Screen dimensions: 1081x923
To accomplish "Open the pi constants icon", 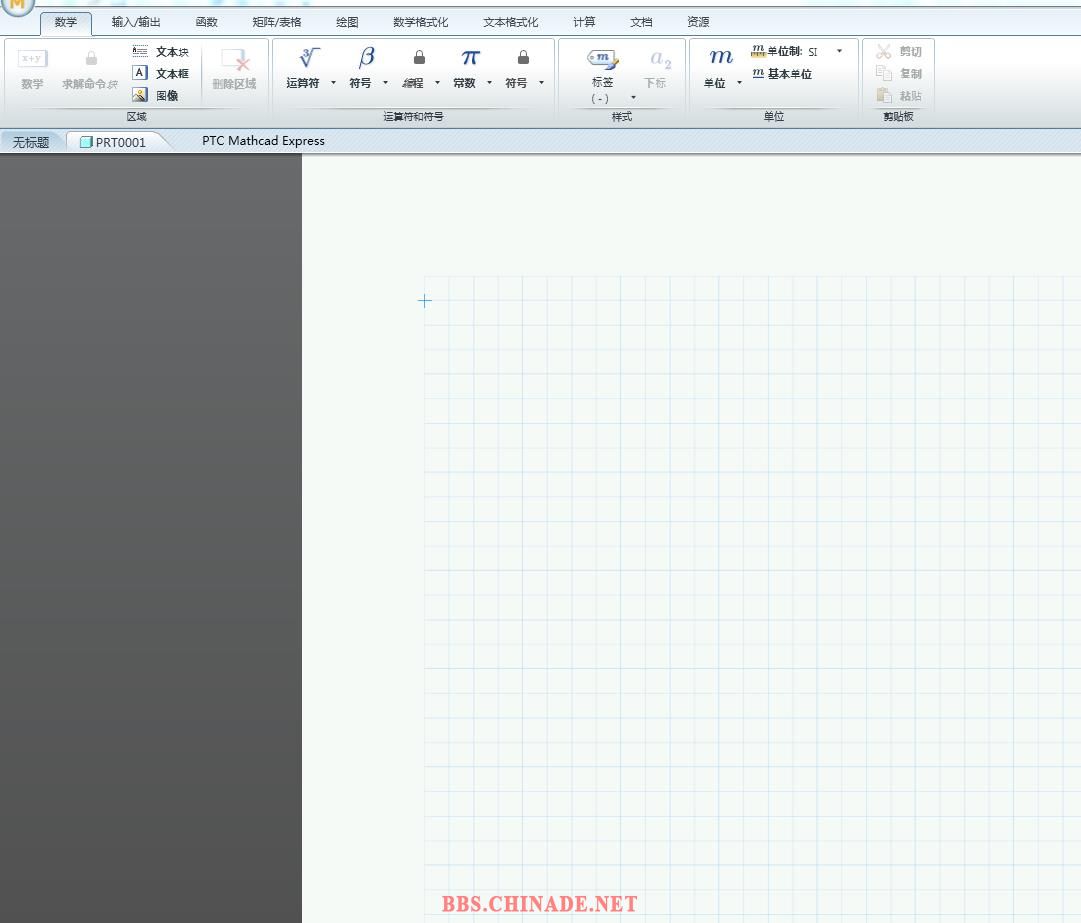I will click(470, 57).
